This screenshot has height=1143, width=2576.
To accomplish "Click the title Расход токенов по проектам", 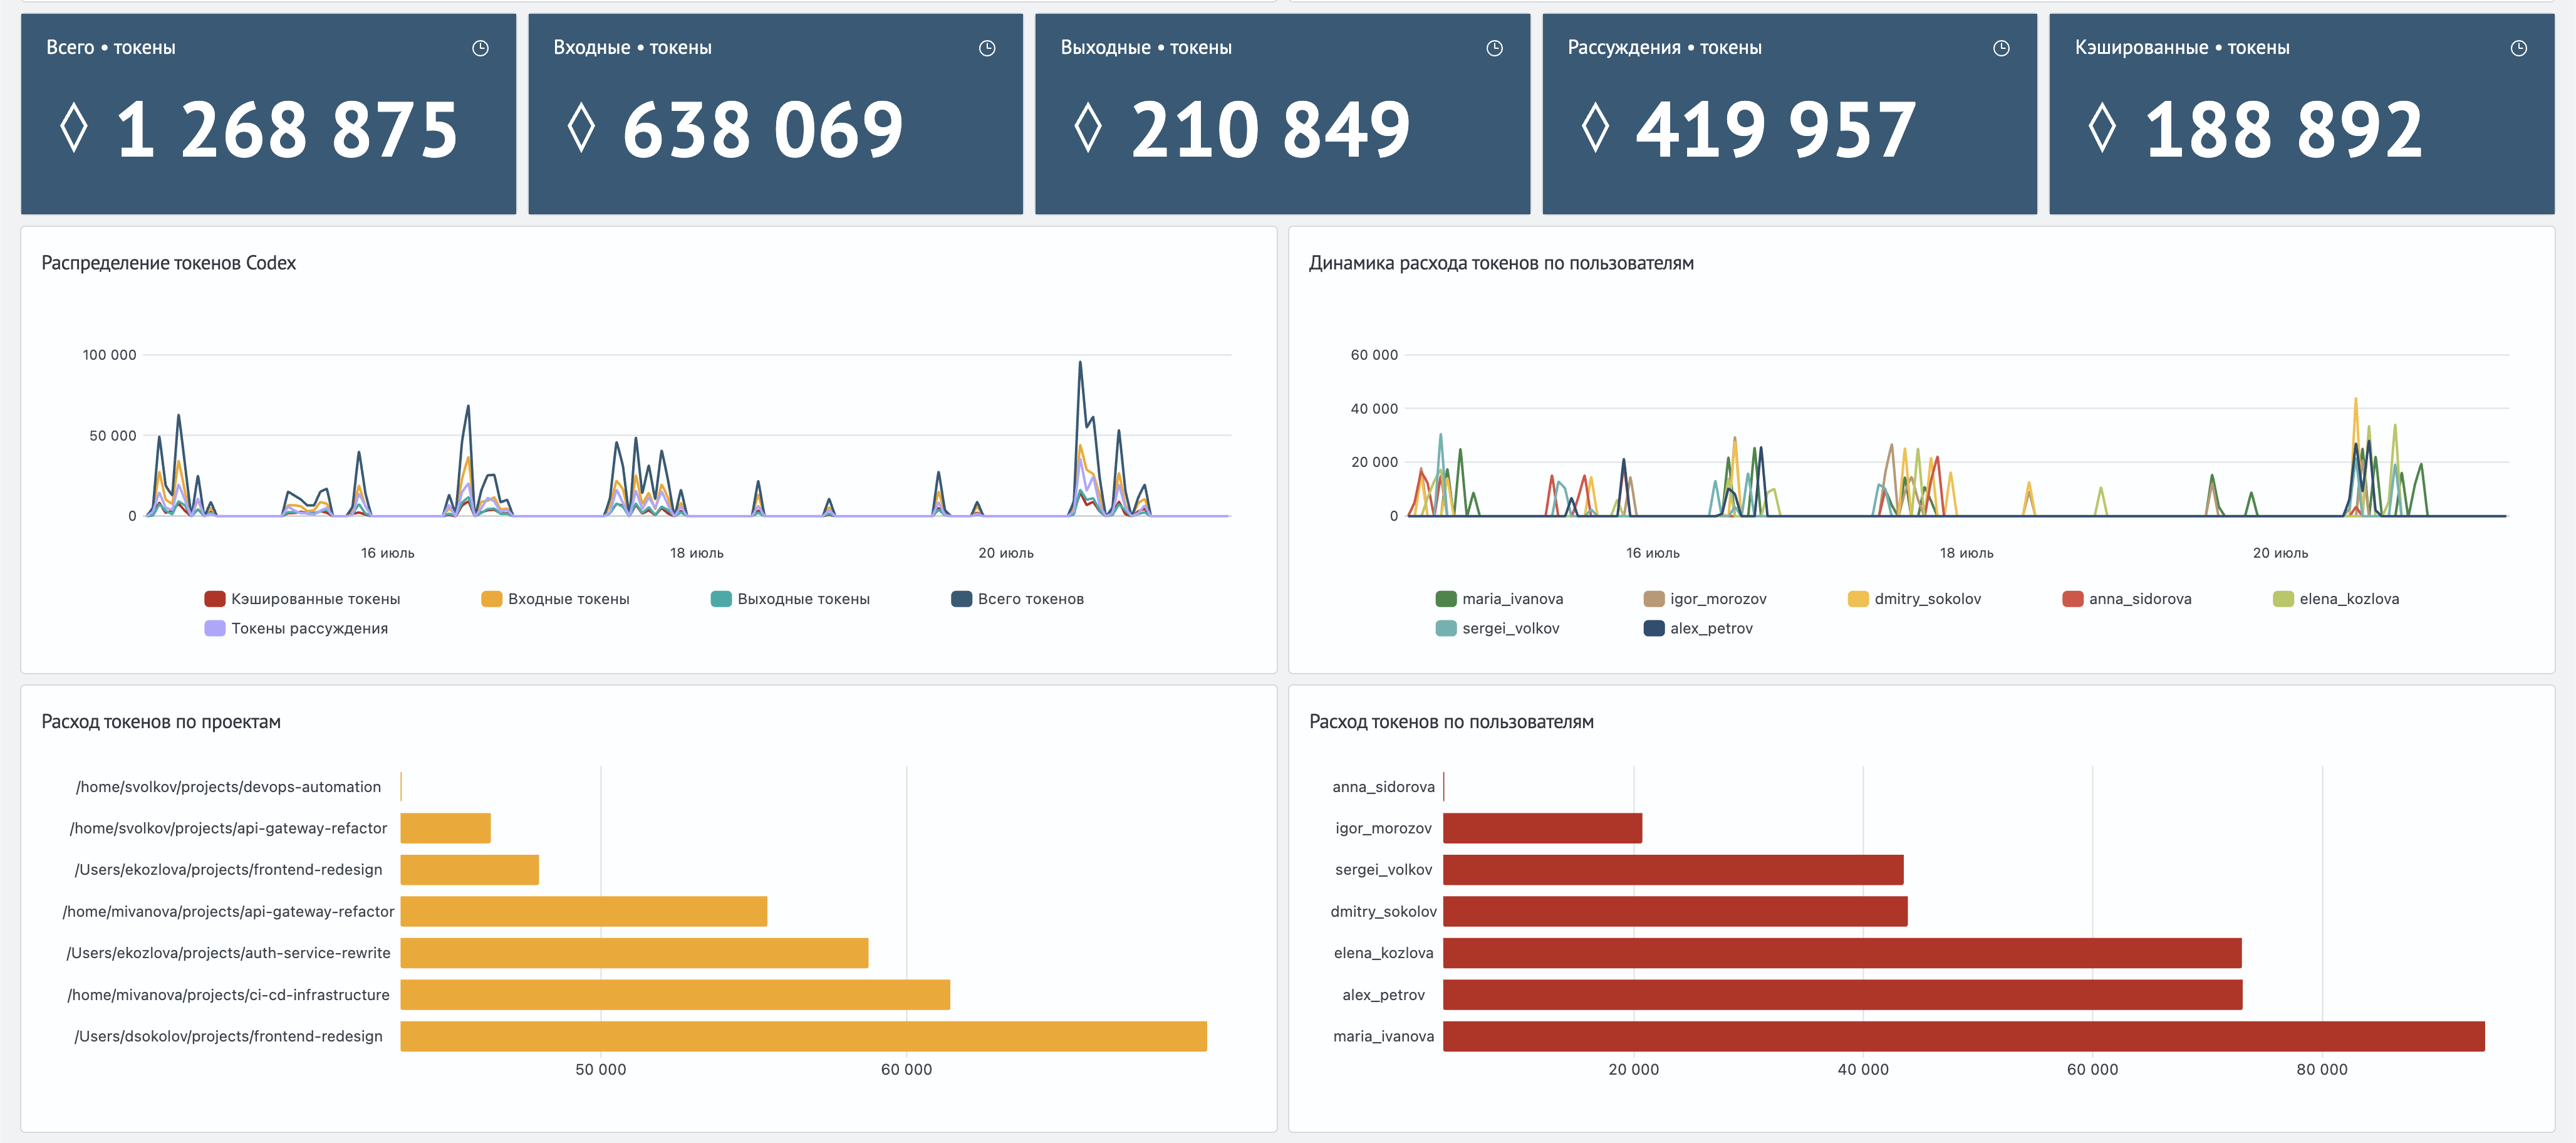I will tap(161, 722).
